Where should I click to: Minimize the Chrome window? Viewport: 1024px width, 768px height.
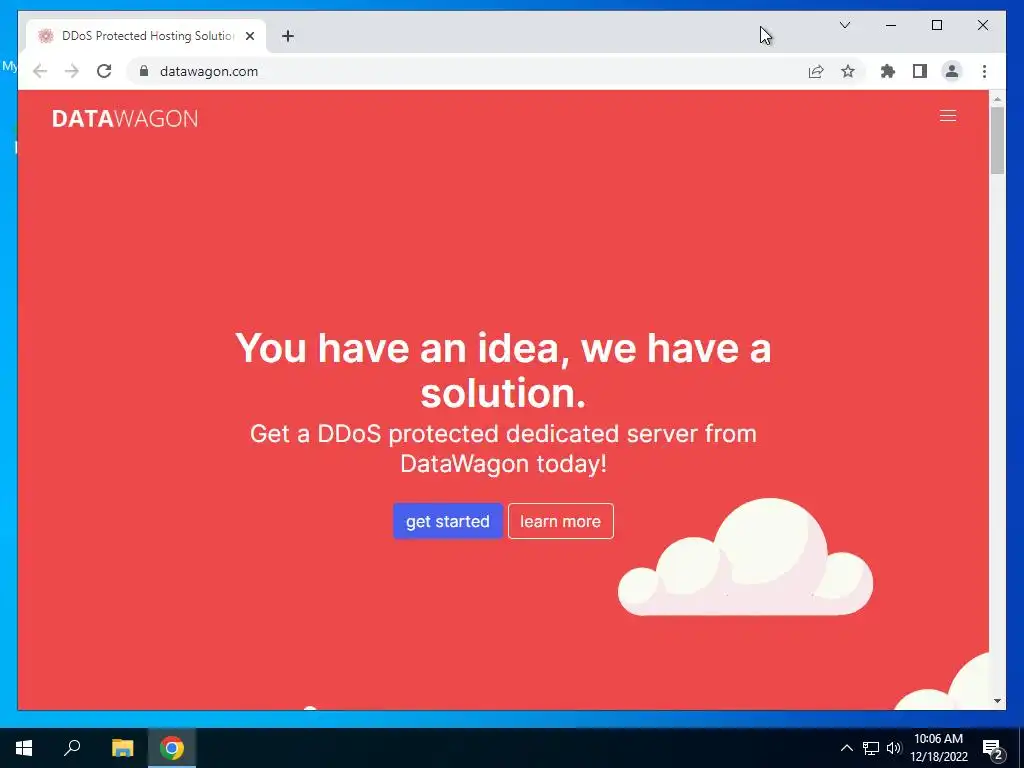(x=891, y=25)
